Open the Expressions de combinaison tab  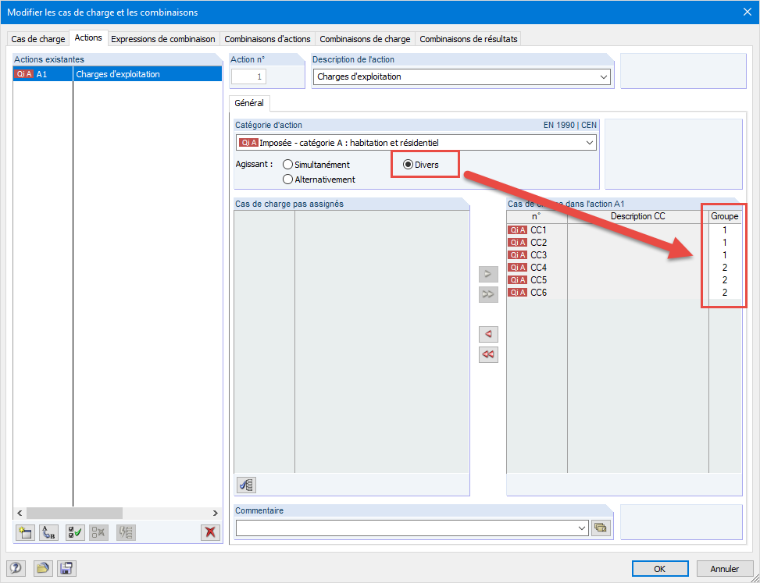[163, 39]
